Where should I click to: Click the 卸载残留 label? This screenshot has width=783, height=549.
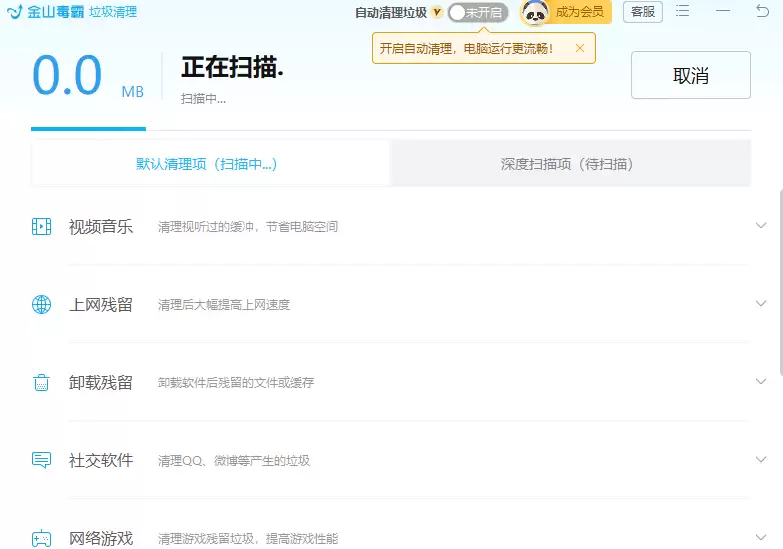pos(101,383)
